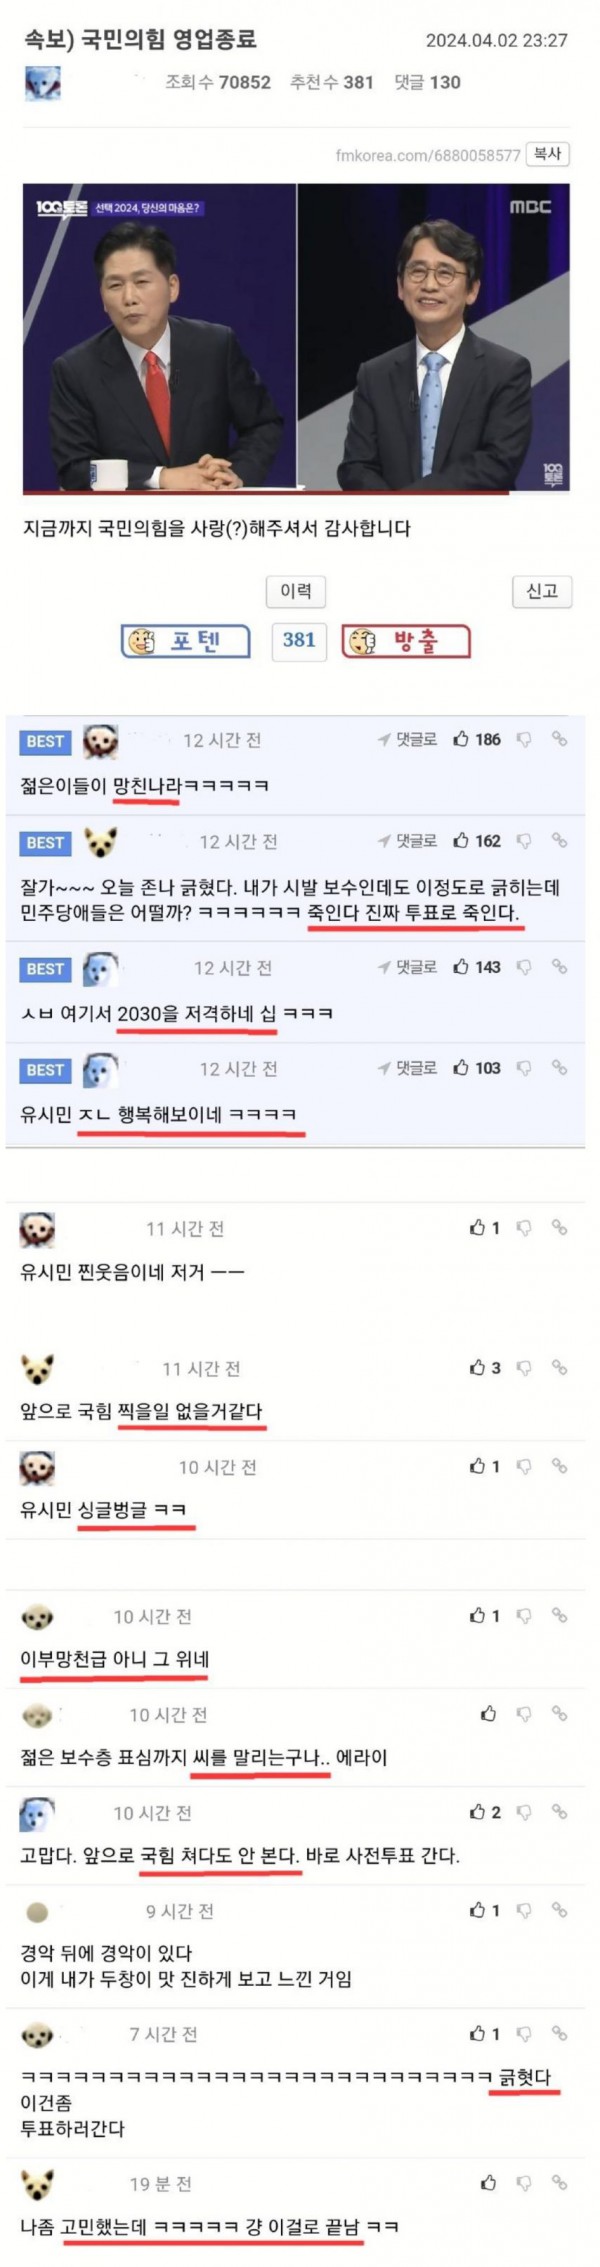Click the 381 recommendation count box
Viewport: 600px width, 2267px height.
point(298,641)
